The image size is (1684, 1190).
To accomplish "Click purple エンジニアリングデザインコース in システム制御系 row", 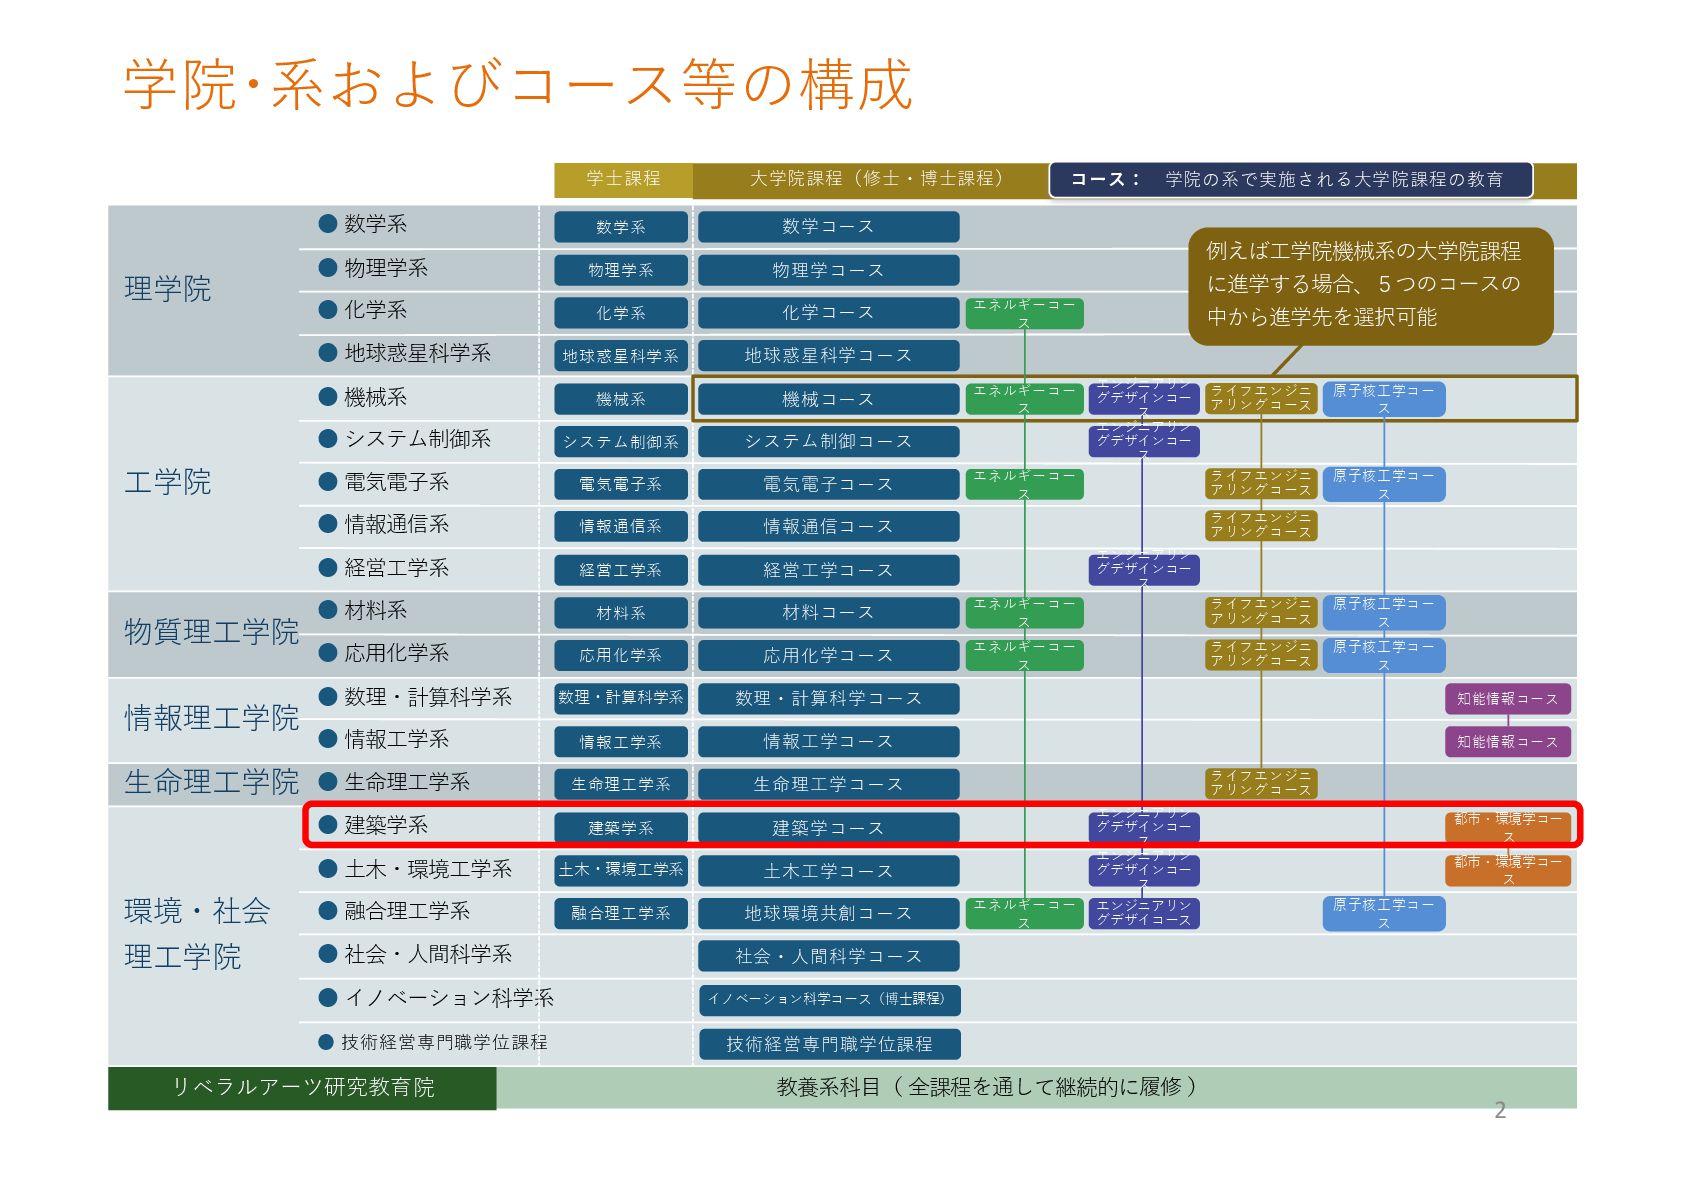I will click(x=1144, y=441).
